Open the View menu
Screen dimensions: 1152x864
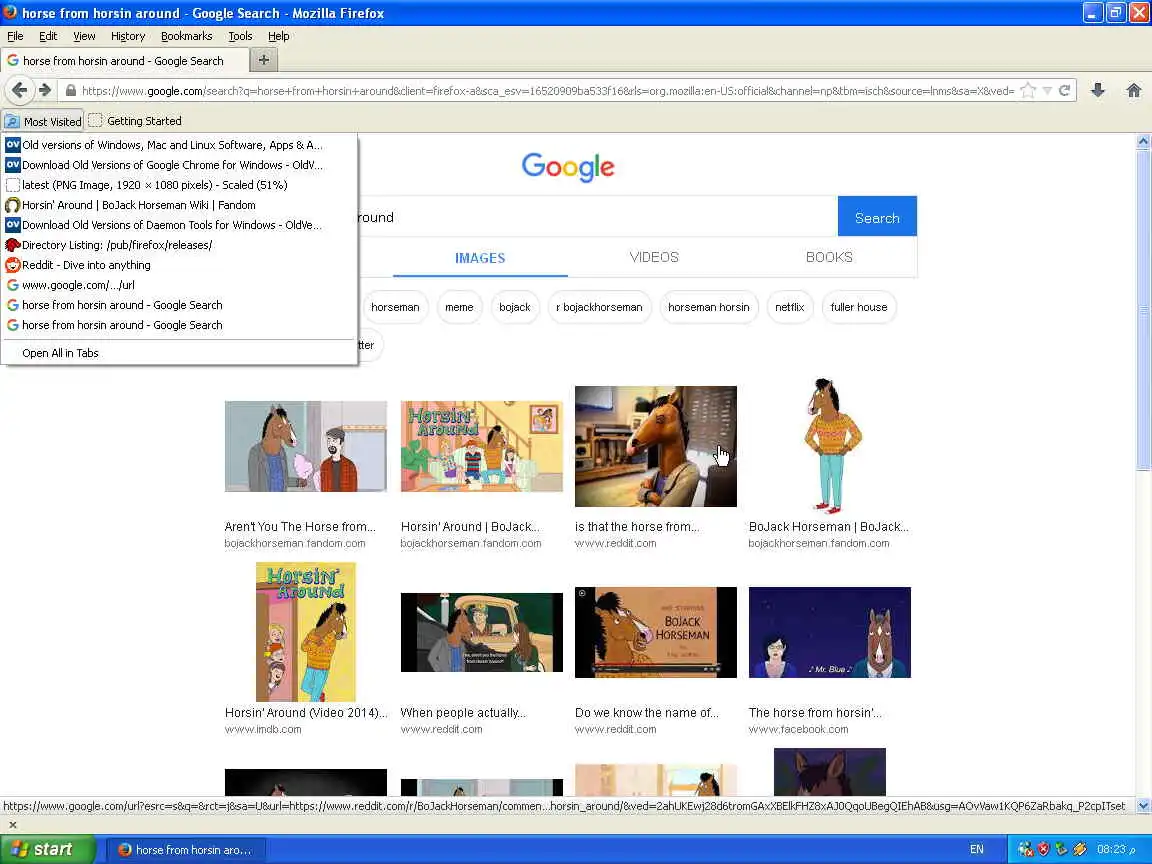pyautogui.click(x=84, y=36)
